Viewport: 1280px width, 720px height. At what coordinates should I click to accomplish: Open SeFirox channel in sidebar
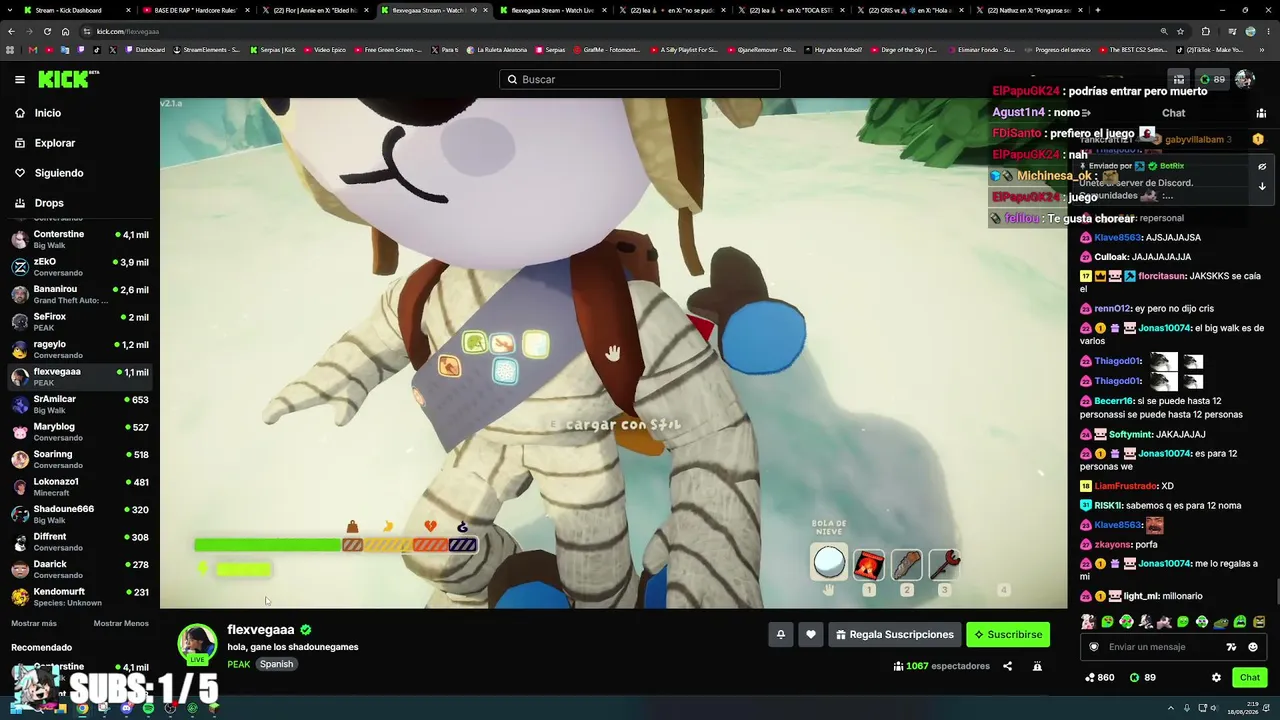pyautogui.click(x=80, y=322)
